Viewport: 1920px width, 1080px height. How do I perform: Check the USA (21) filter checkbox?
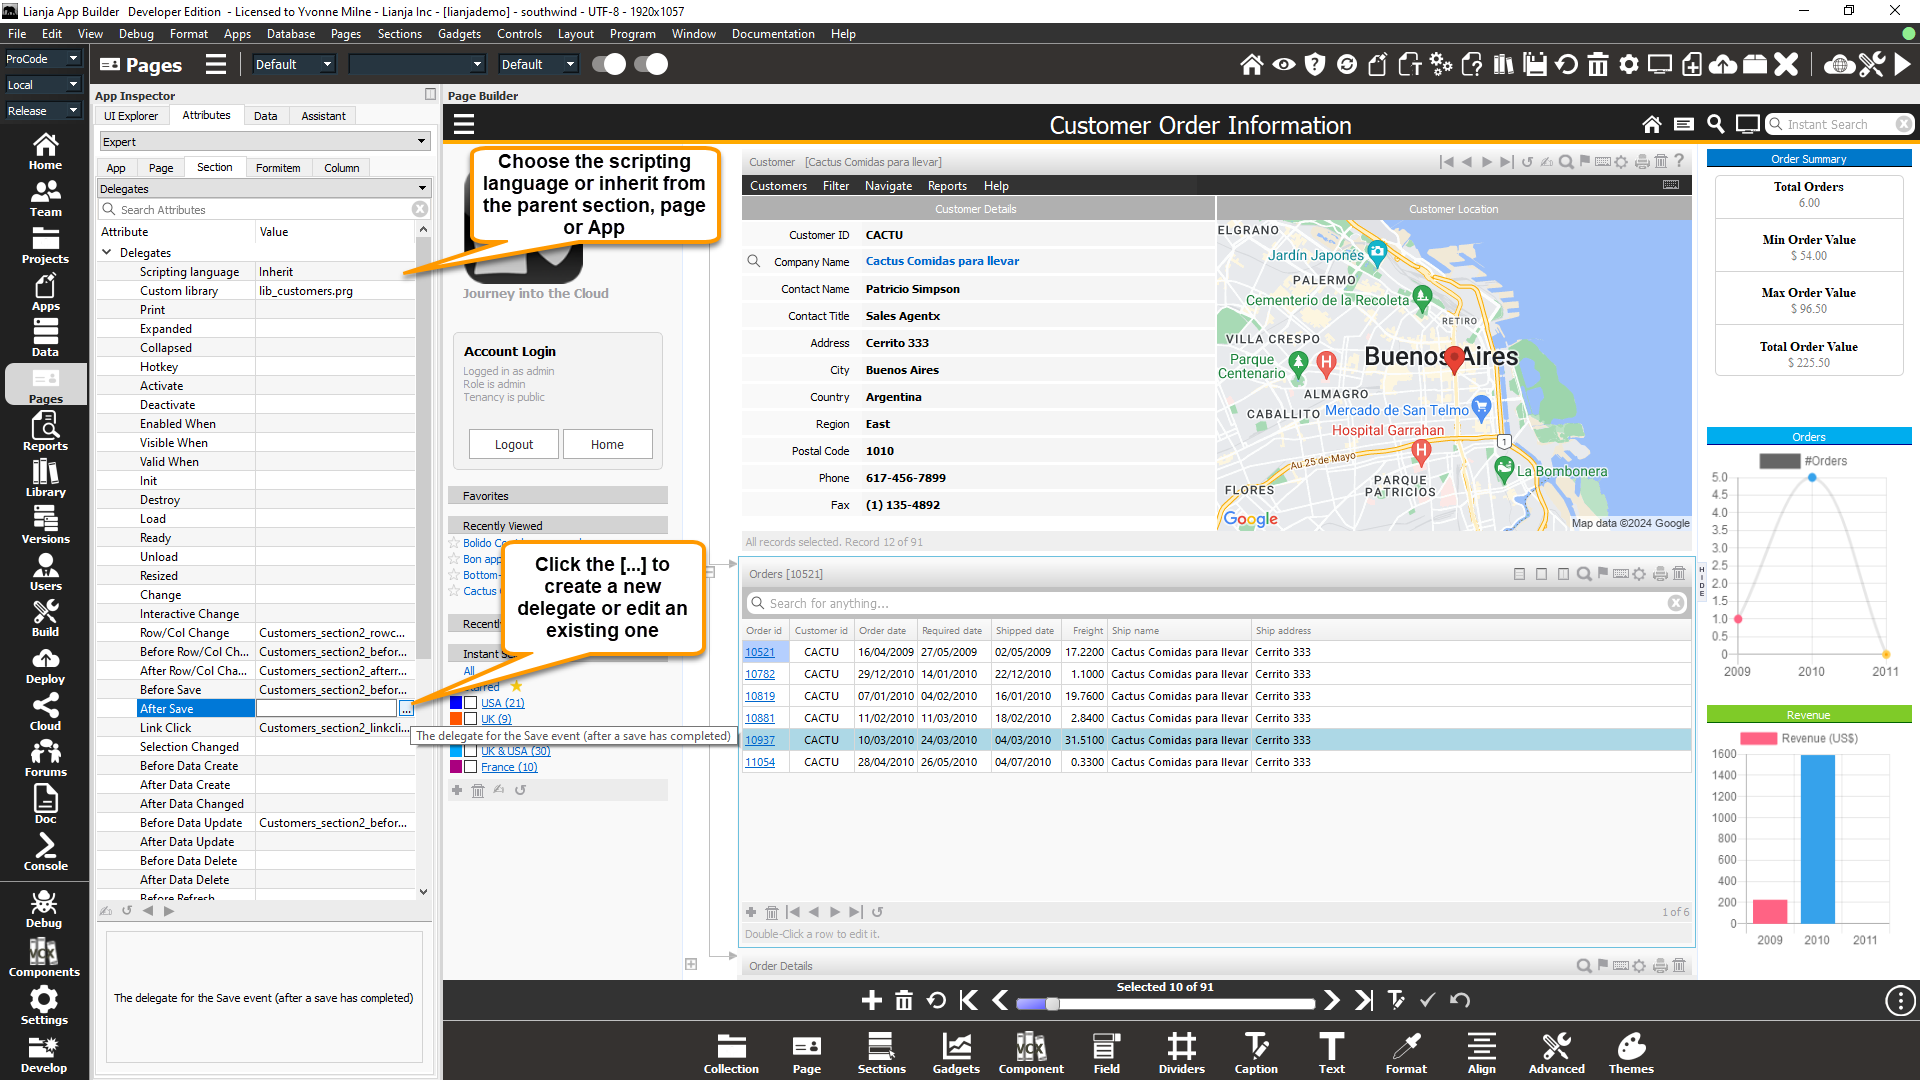470,703
